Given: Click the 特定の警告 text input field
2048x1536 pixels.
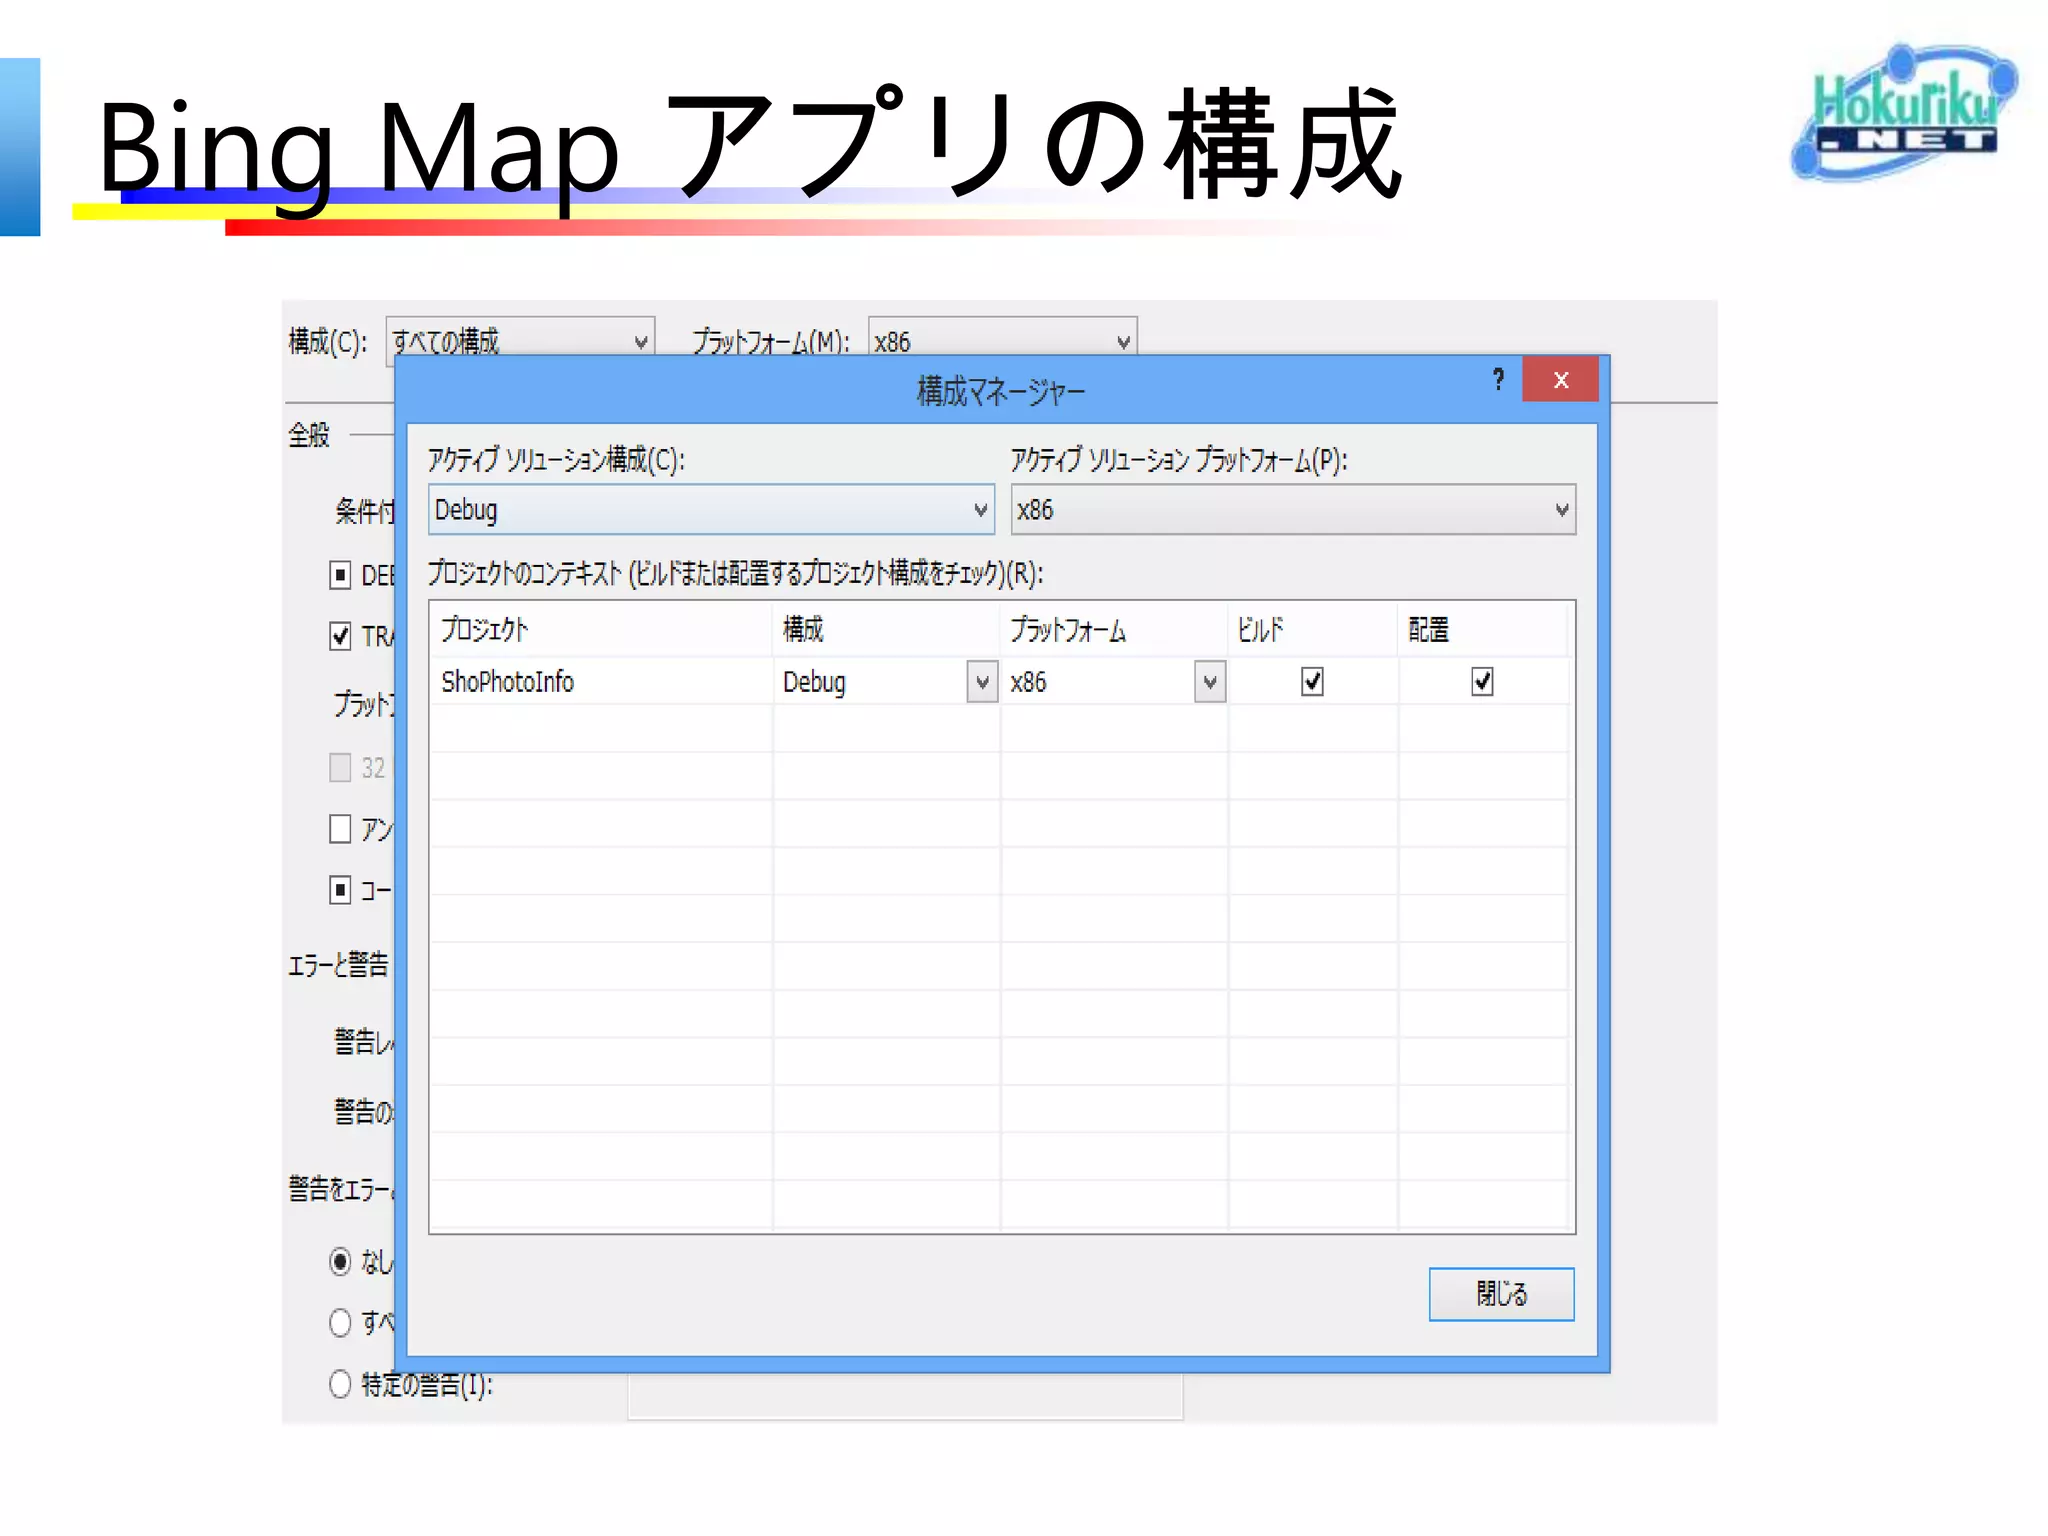Looking at the screenshot, I should point(905,1396).
